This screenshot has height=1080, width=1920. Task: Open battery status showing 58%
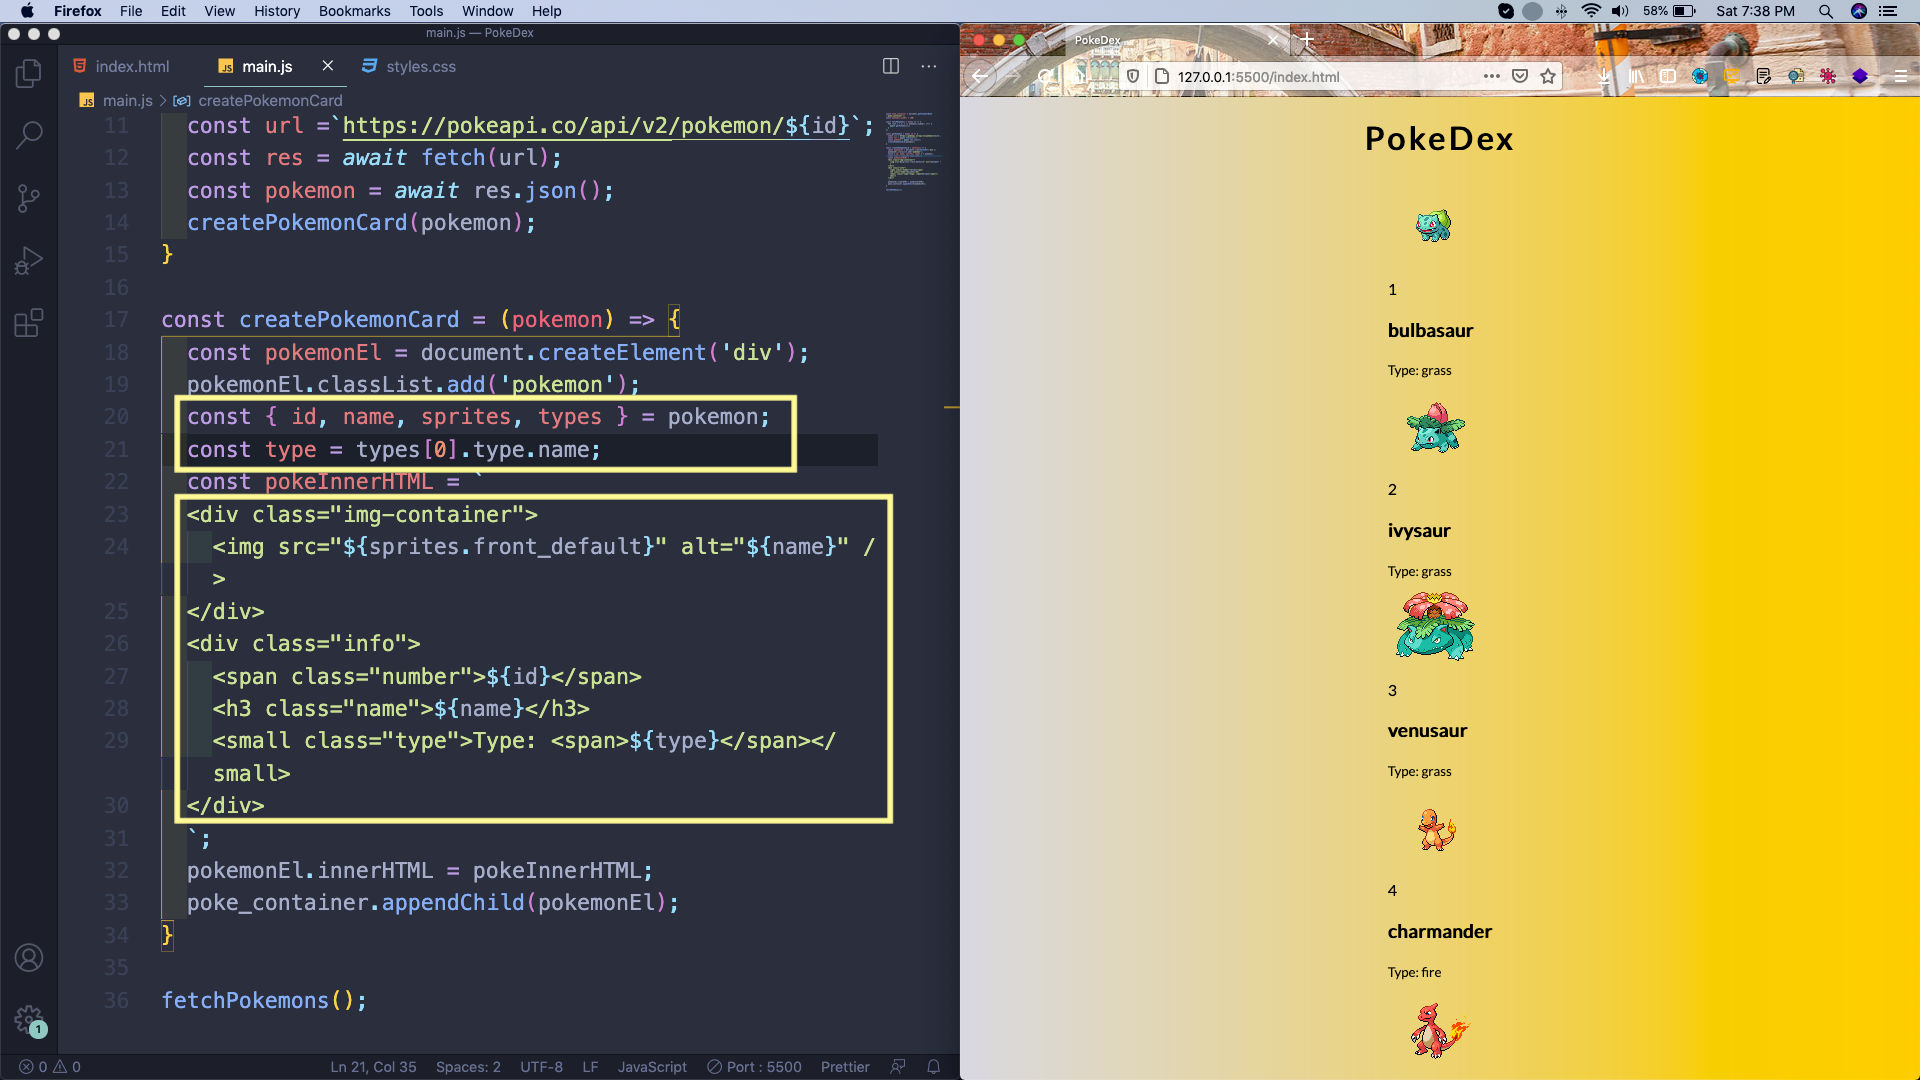1669,11
